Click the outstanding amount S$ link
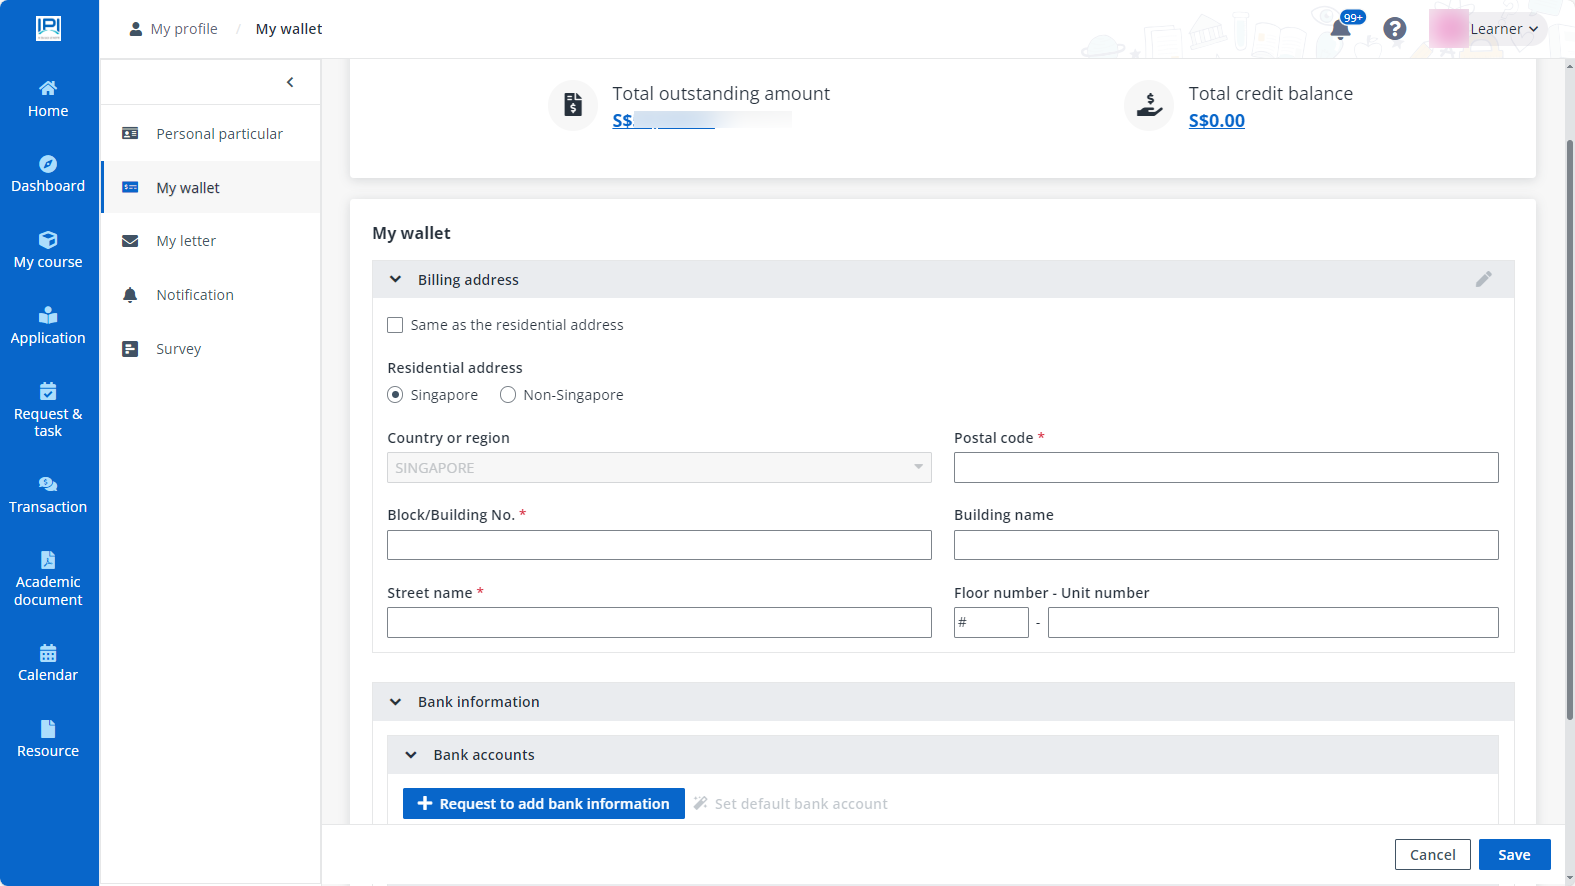1575x886 pixels. tap(663, 121)
